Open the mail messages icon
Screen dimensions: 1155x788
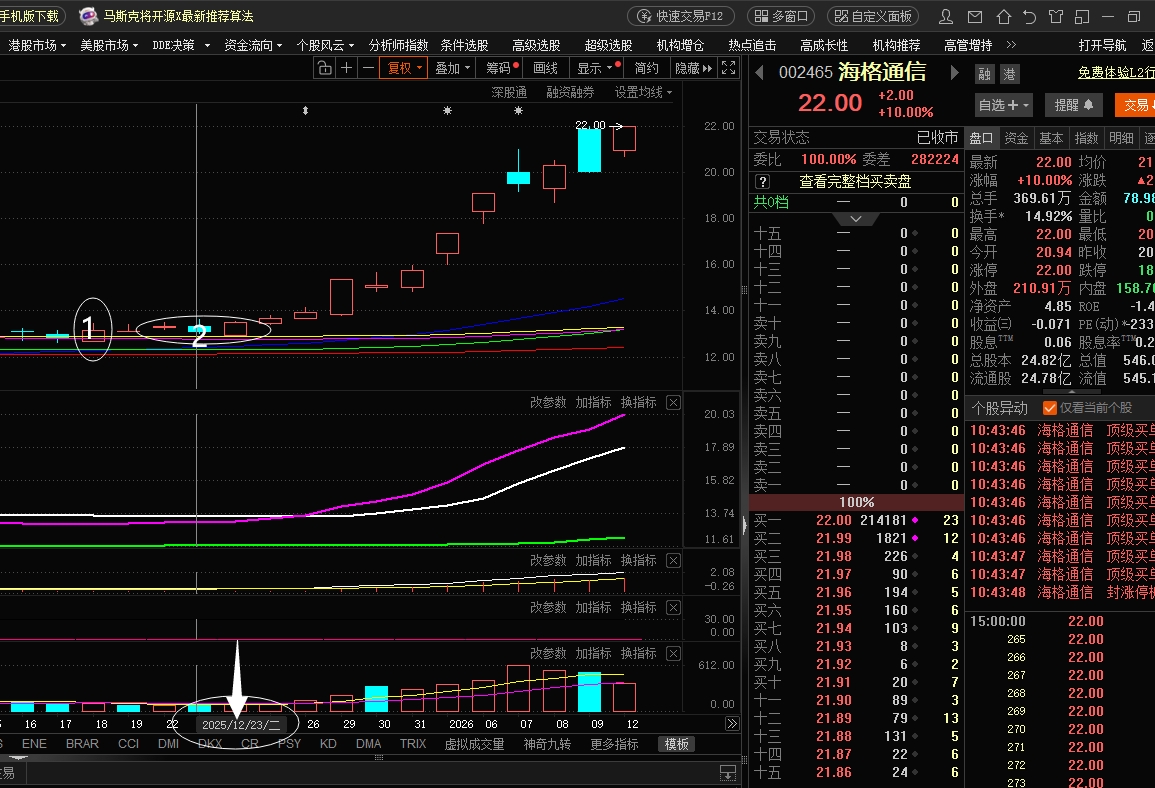975,16
